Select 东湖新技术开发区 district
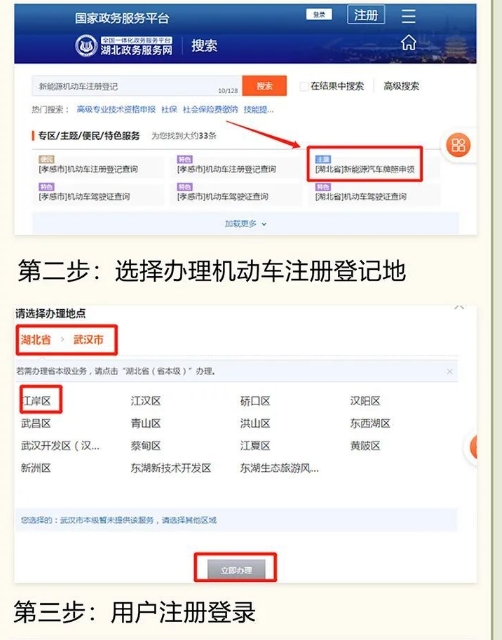502x640 pixels. (171, 468)
